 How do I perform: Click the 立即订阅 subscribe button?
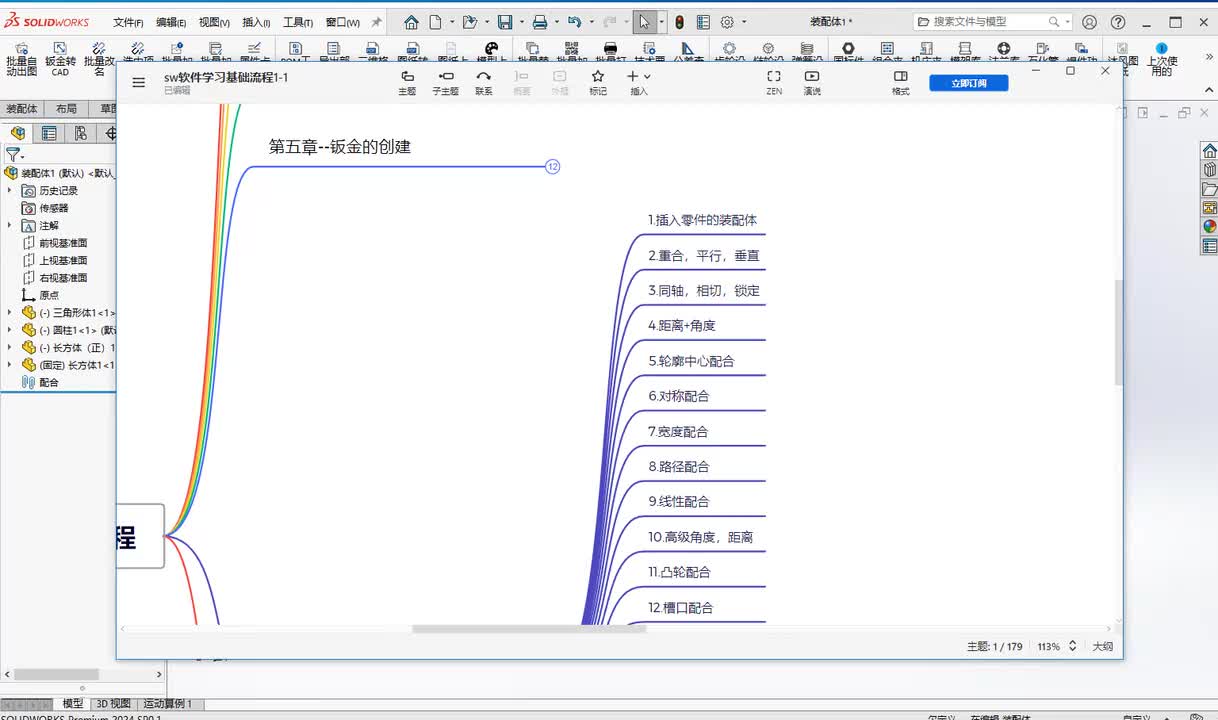point(968,83)
